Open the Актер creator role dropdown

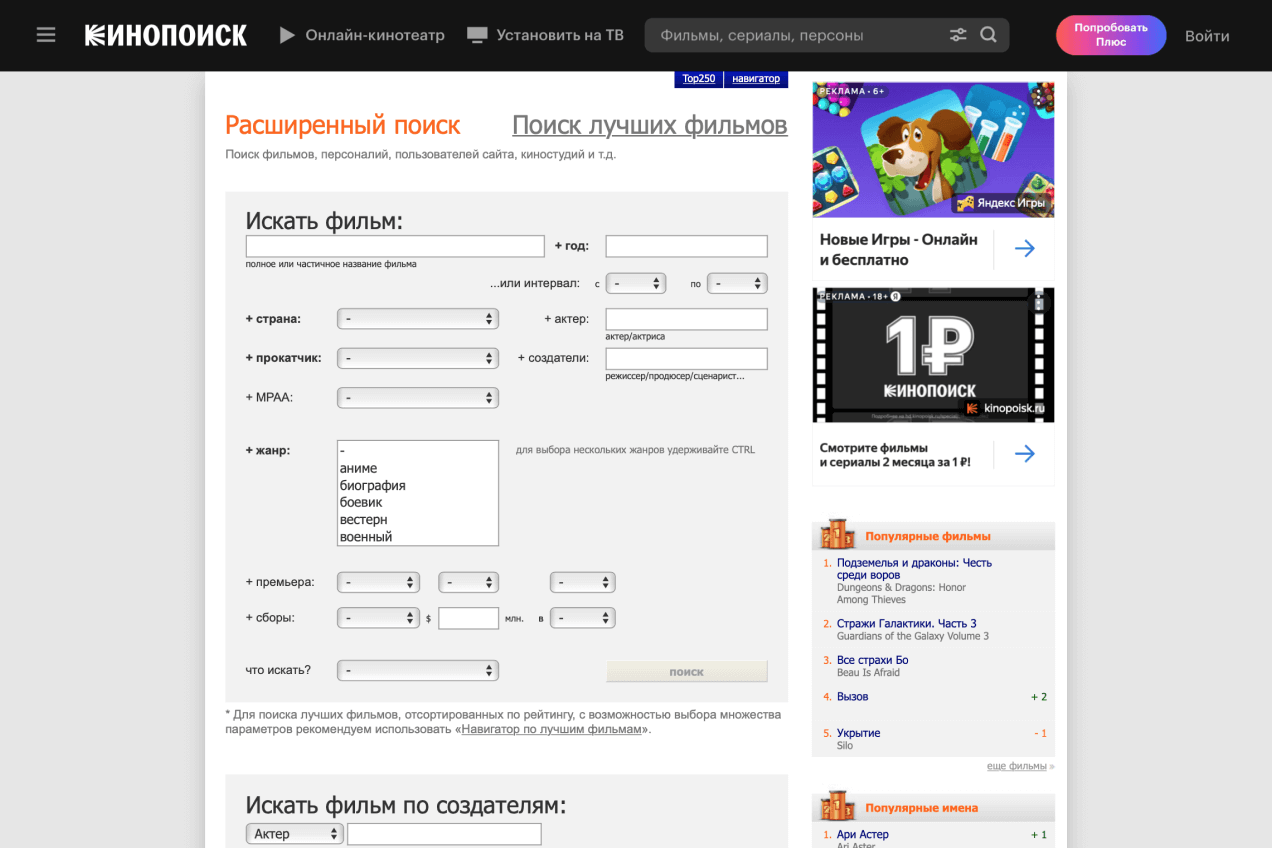(294, 834)
